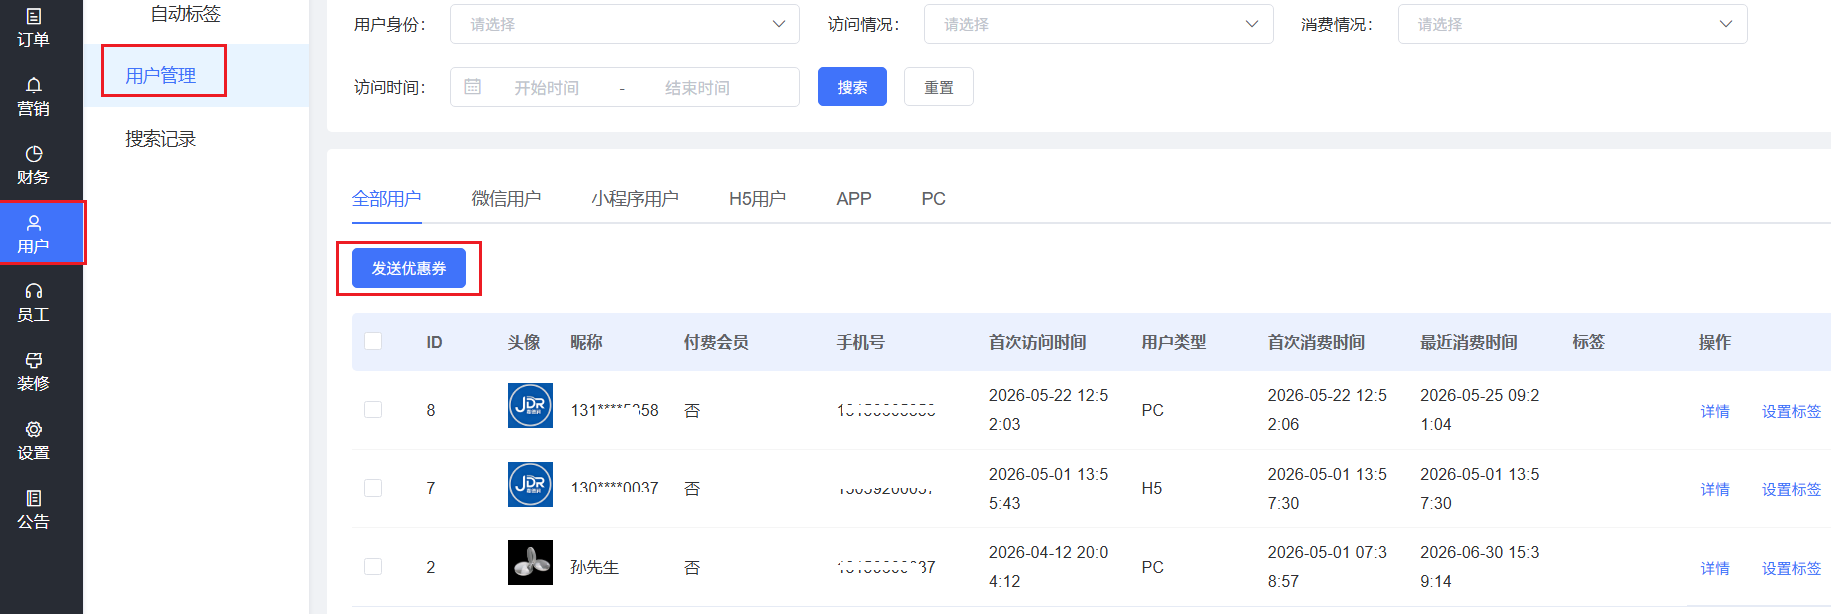Click the 发送优惠券 button
Screen dimensions: 1831x614
pos(409,268)
